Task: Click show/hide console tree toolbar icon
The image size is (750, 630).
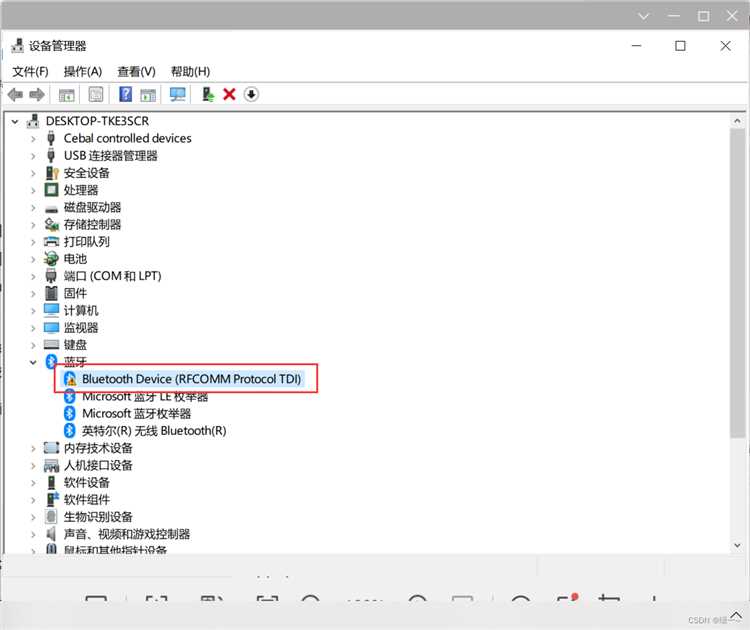Action: 66,95
